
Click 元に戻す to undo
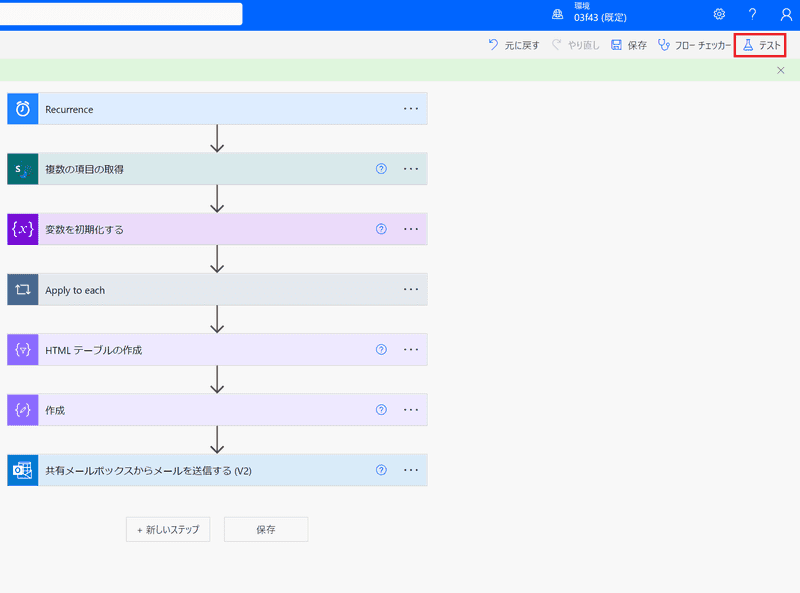(x=513, y=45)
